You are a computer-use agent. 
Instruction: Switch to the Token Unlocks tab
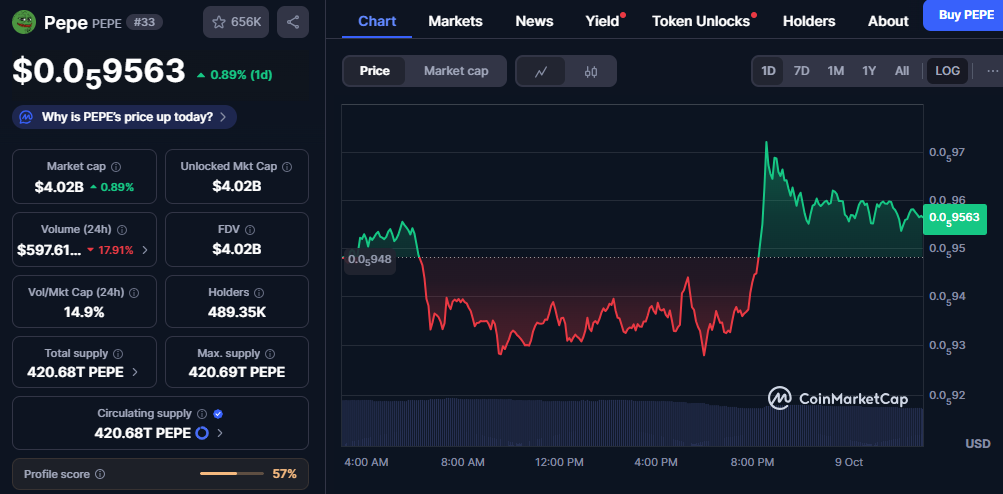700,21
